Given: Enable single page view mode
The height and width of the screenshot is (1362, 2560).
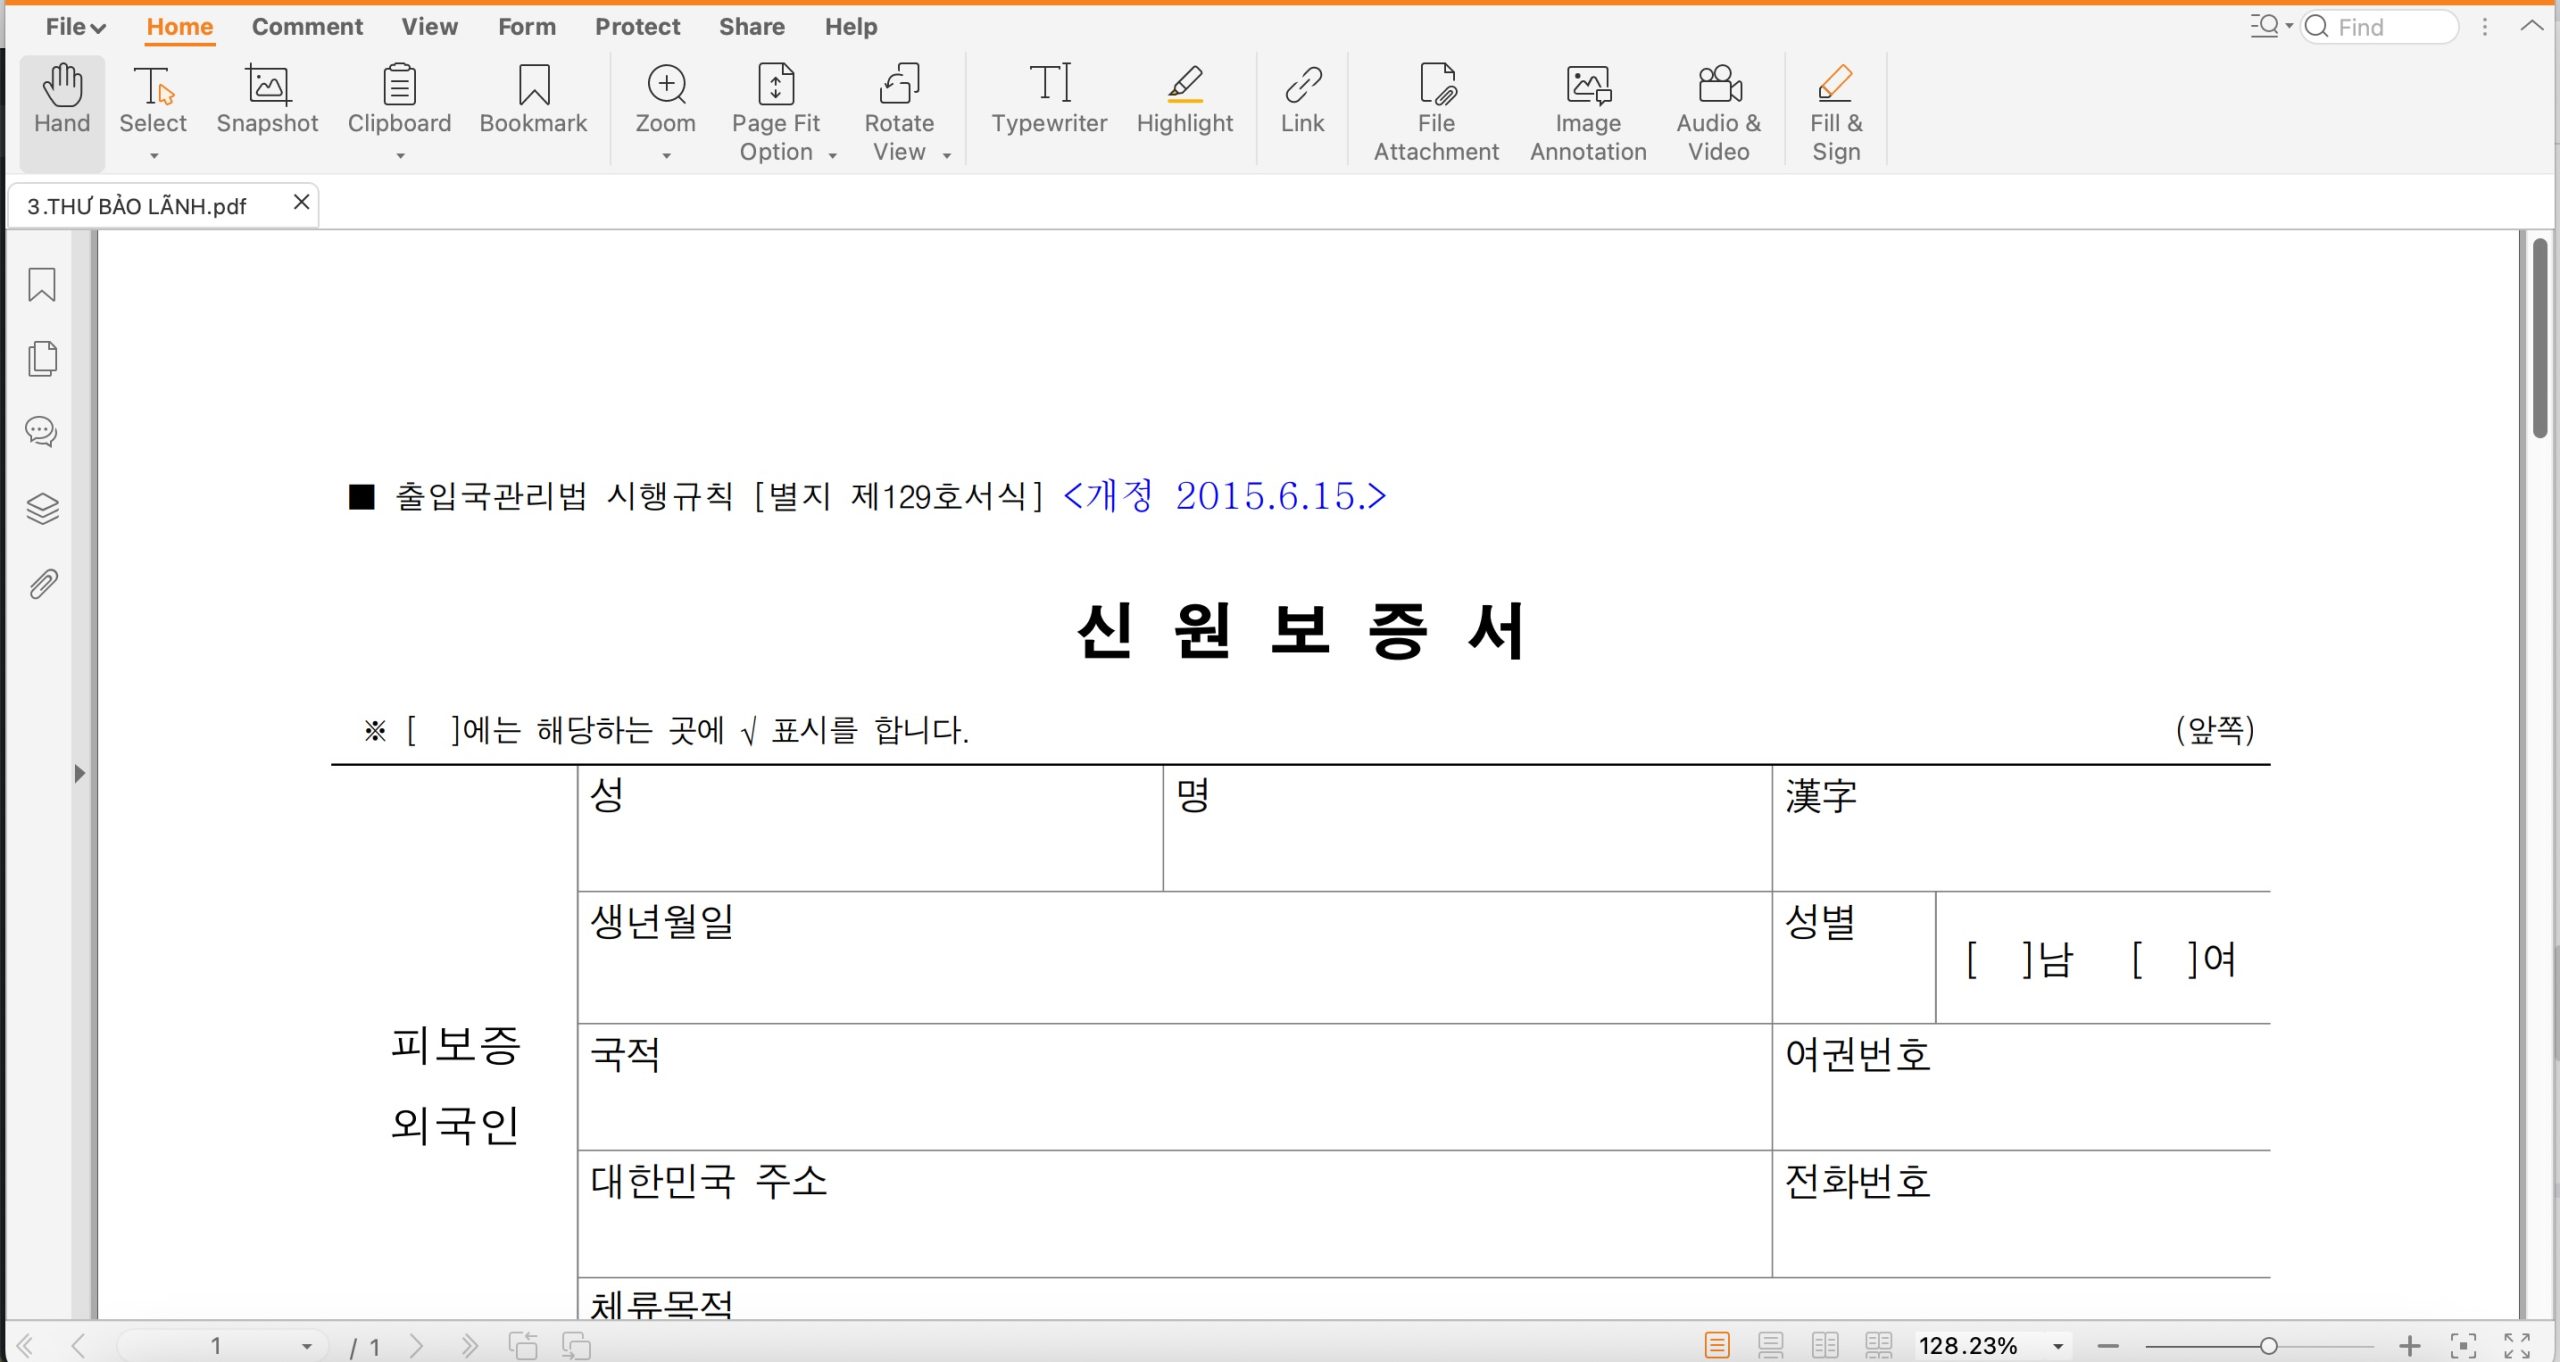Looking at the screenshot, I should [x=1717, y=1345].
